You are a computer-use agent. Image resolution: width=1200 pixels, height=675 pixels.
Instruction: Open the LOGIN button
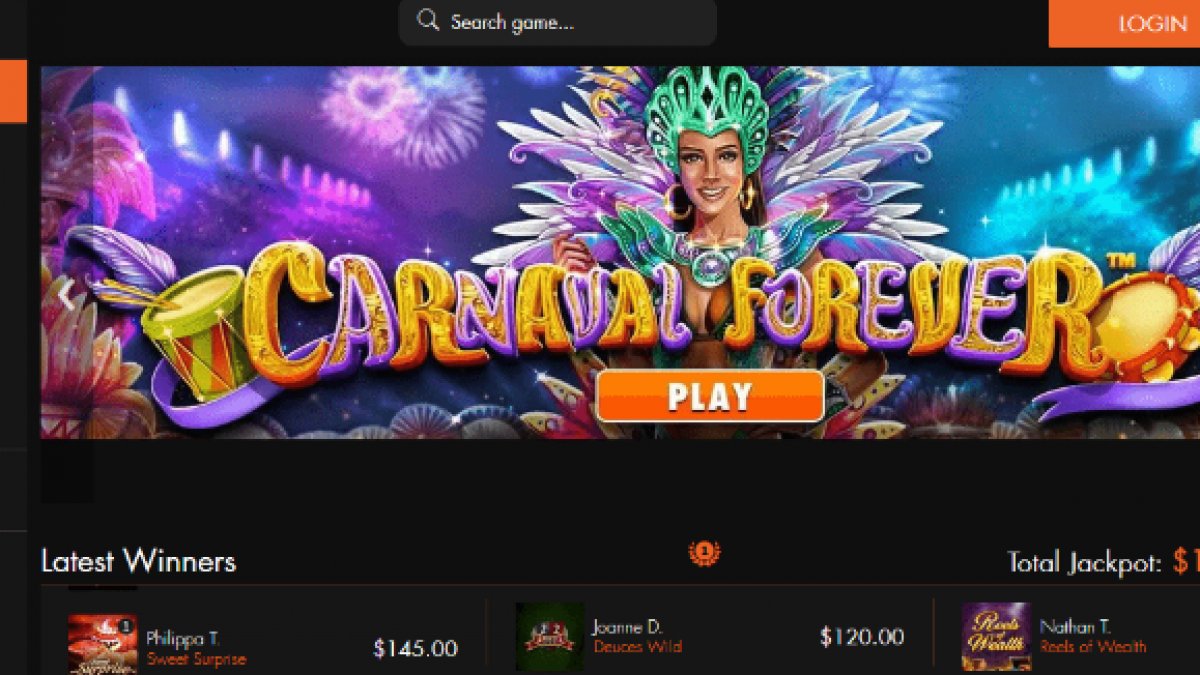[1124, 23]
